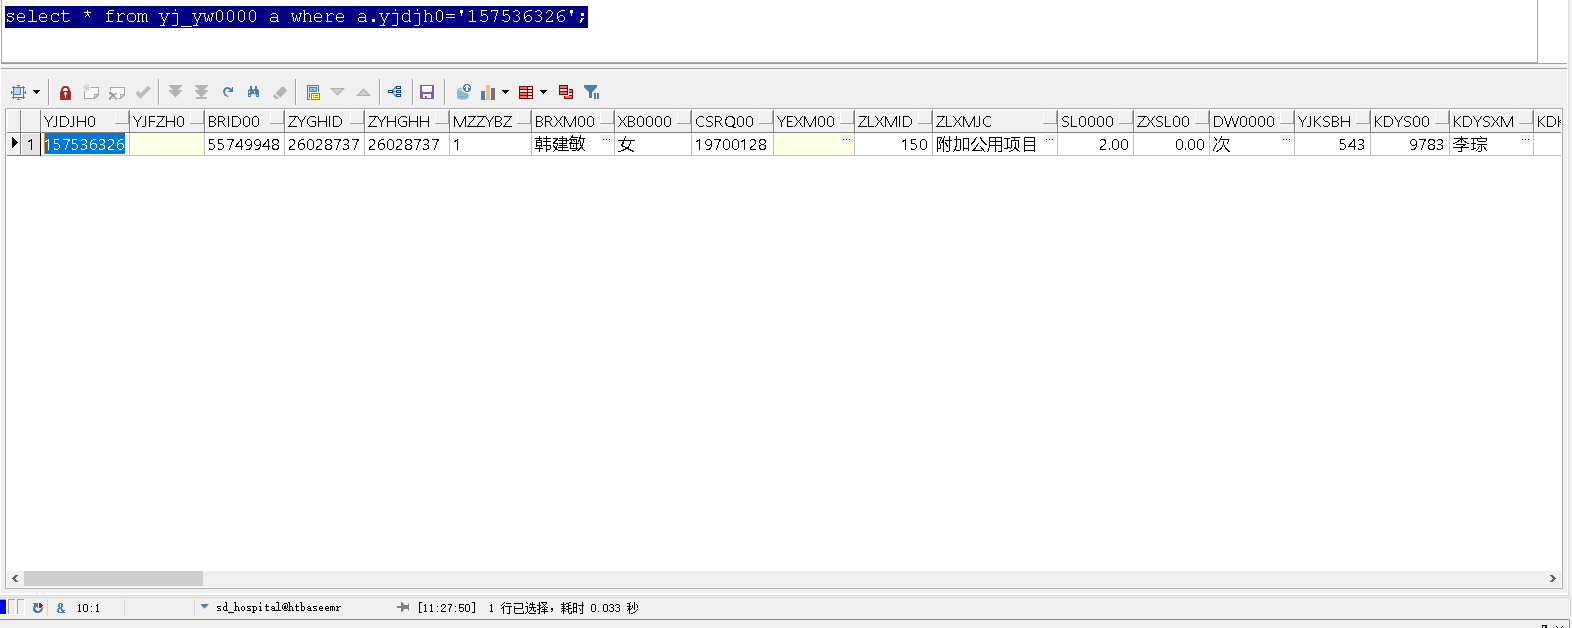The height and width of the screenshot is (628, 1572).
Task: Select the YJDJH0 column header
Action: pos(85,121)
